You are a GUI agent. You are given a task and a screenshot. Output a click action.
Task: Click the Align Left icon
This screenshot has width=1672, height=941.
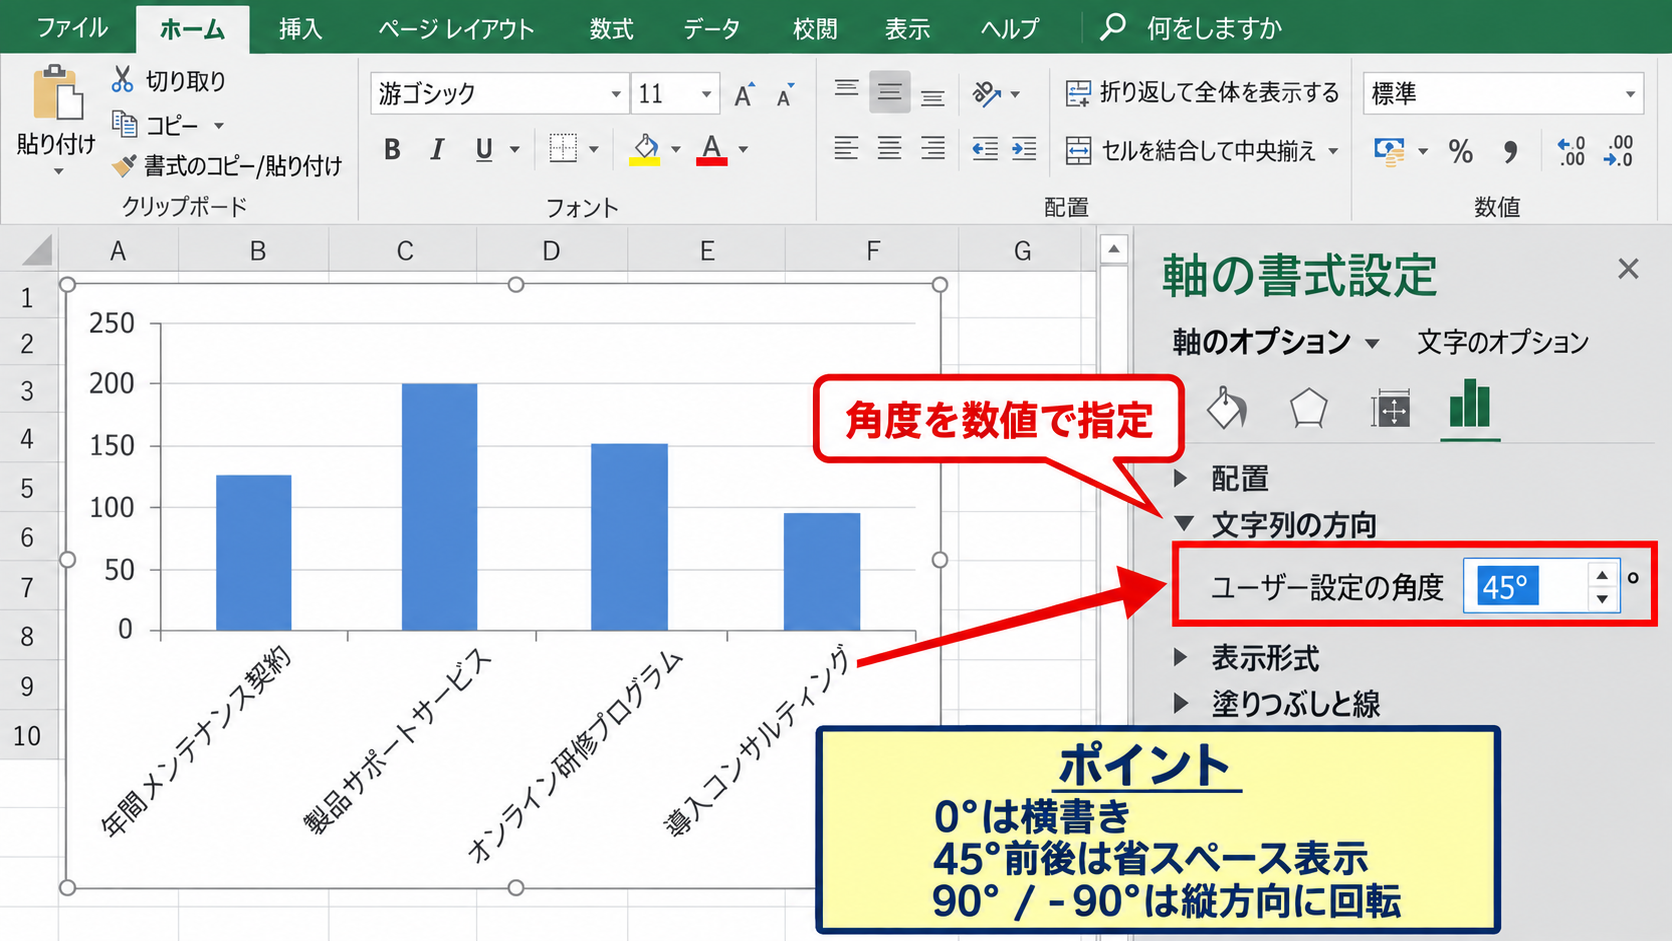pyautogui.click(x=846, y=149)
